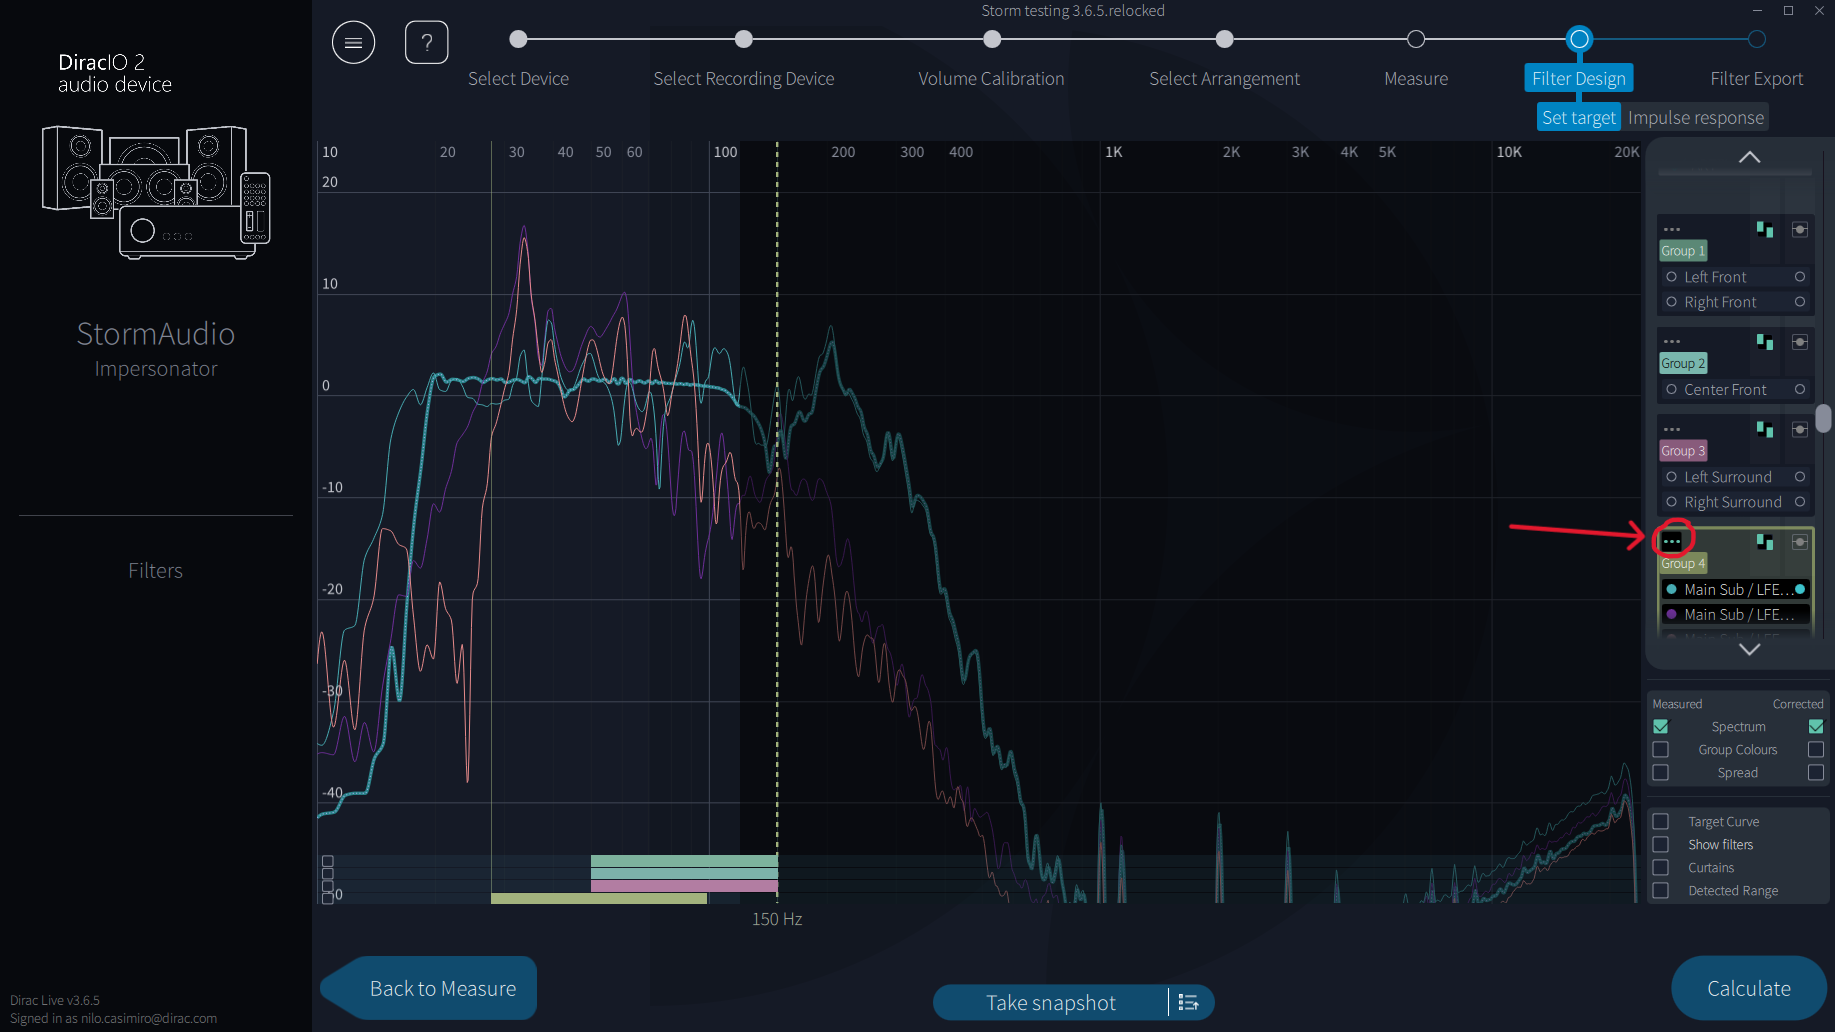
Task: Click Group 3 target record icon
Action: click(x=1799, y=430)
